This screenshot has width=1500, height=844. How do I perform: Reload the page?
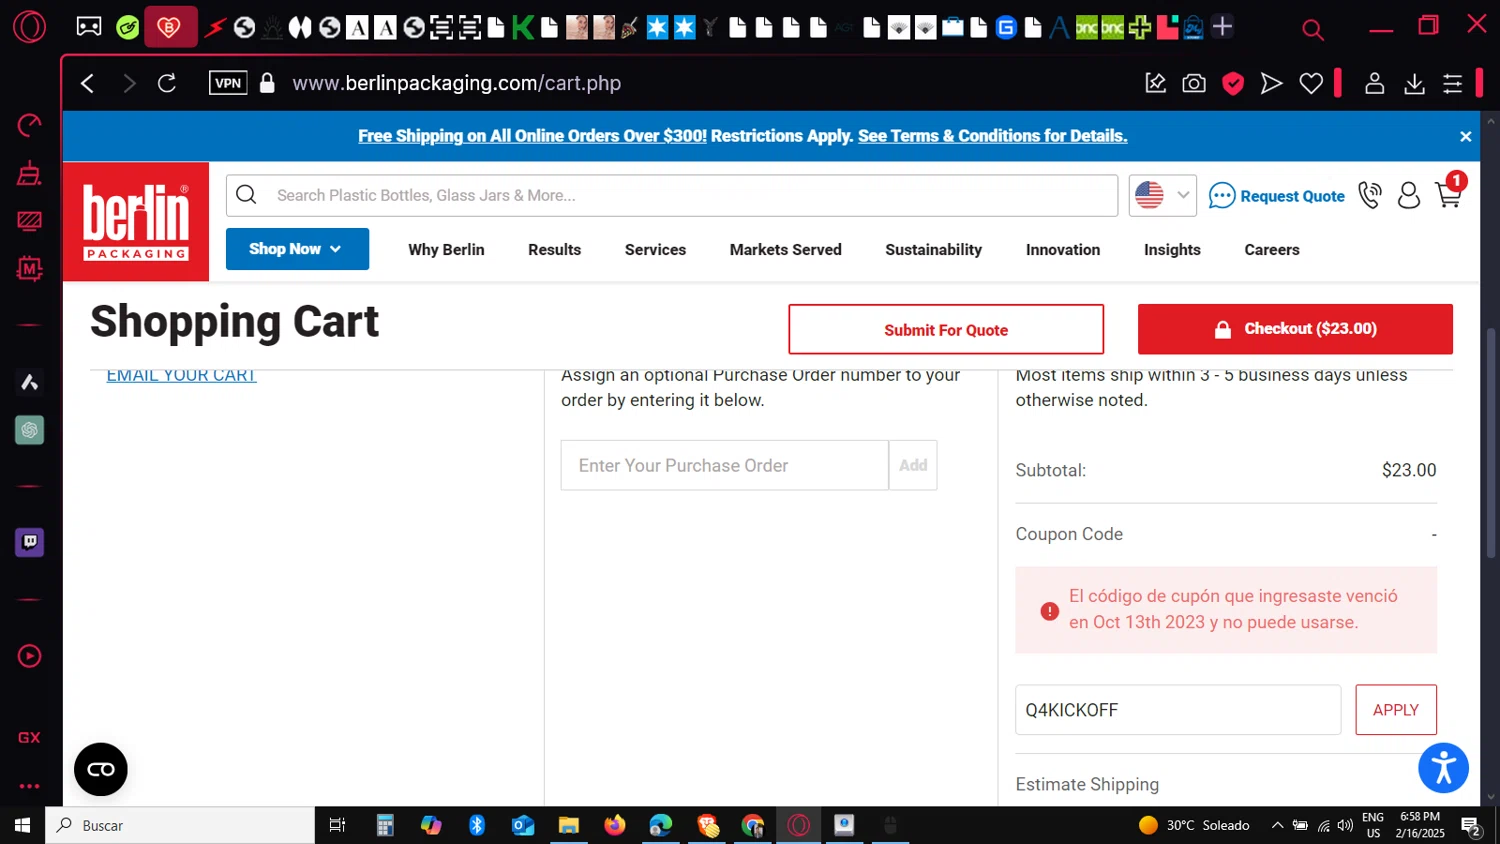[167, 83]
